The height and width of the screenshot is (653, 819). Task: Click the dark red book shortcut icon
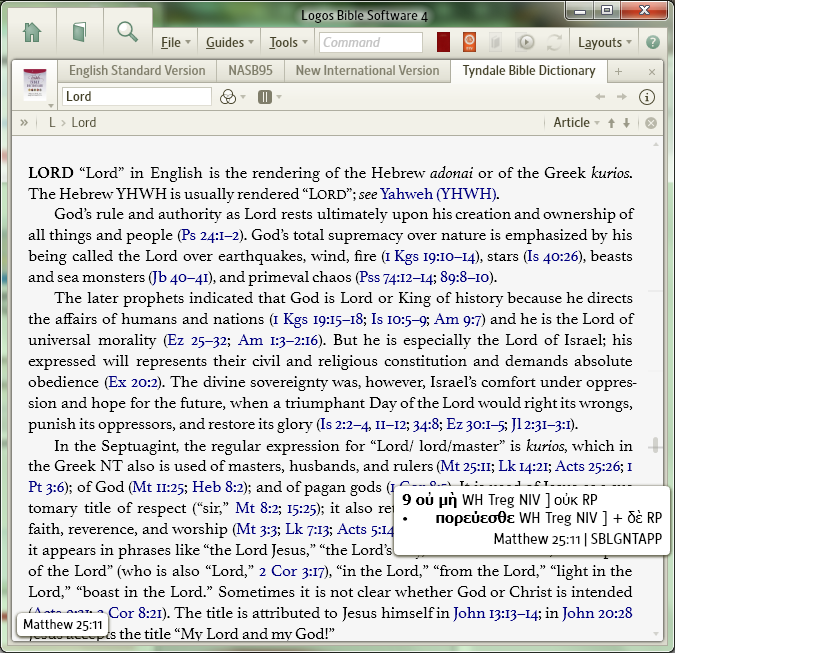[x=443, y=42]
